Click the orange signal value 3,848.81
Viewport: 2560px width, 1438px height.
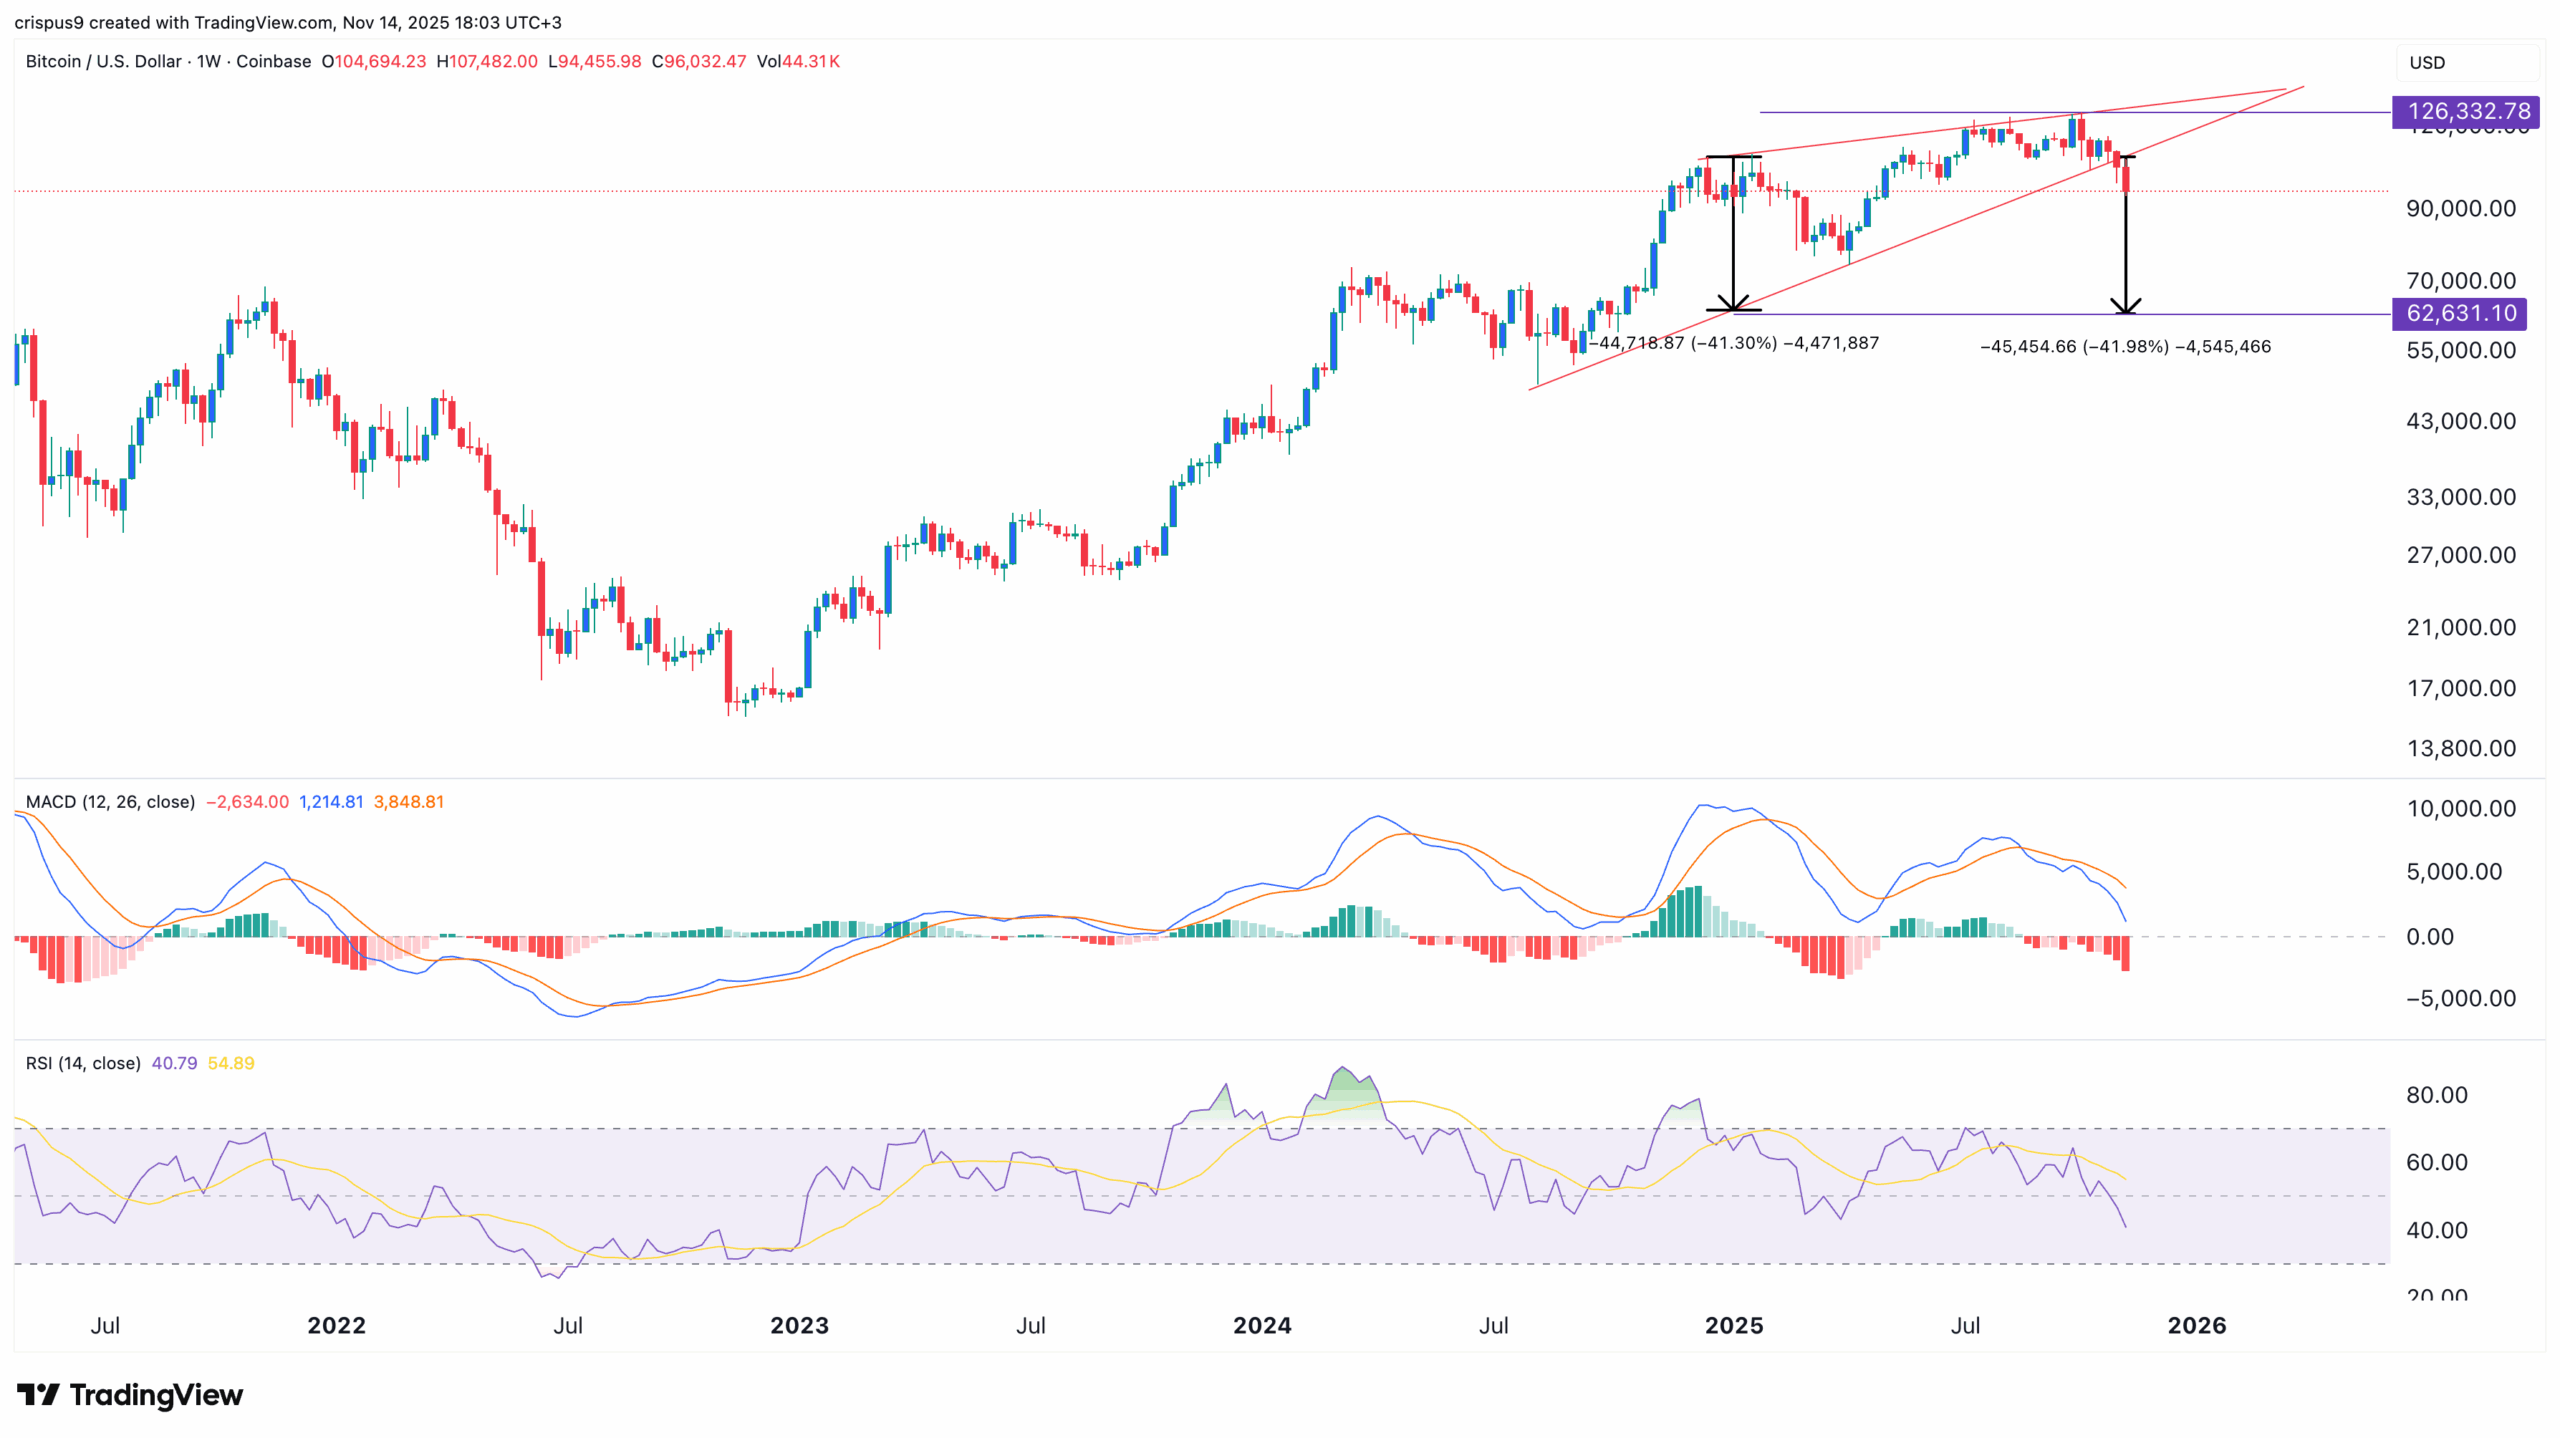(409, 801)
